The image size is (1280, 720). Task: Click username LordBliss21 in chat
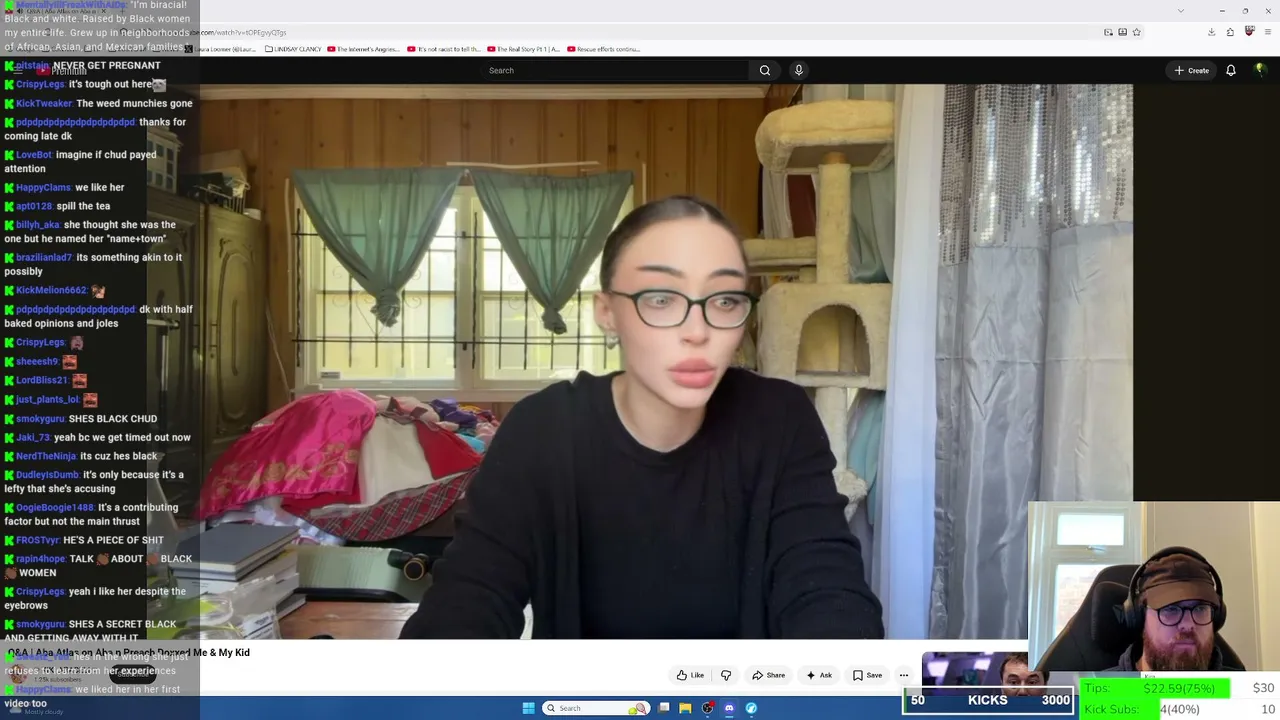click(42, 381)
